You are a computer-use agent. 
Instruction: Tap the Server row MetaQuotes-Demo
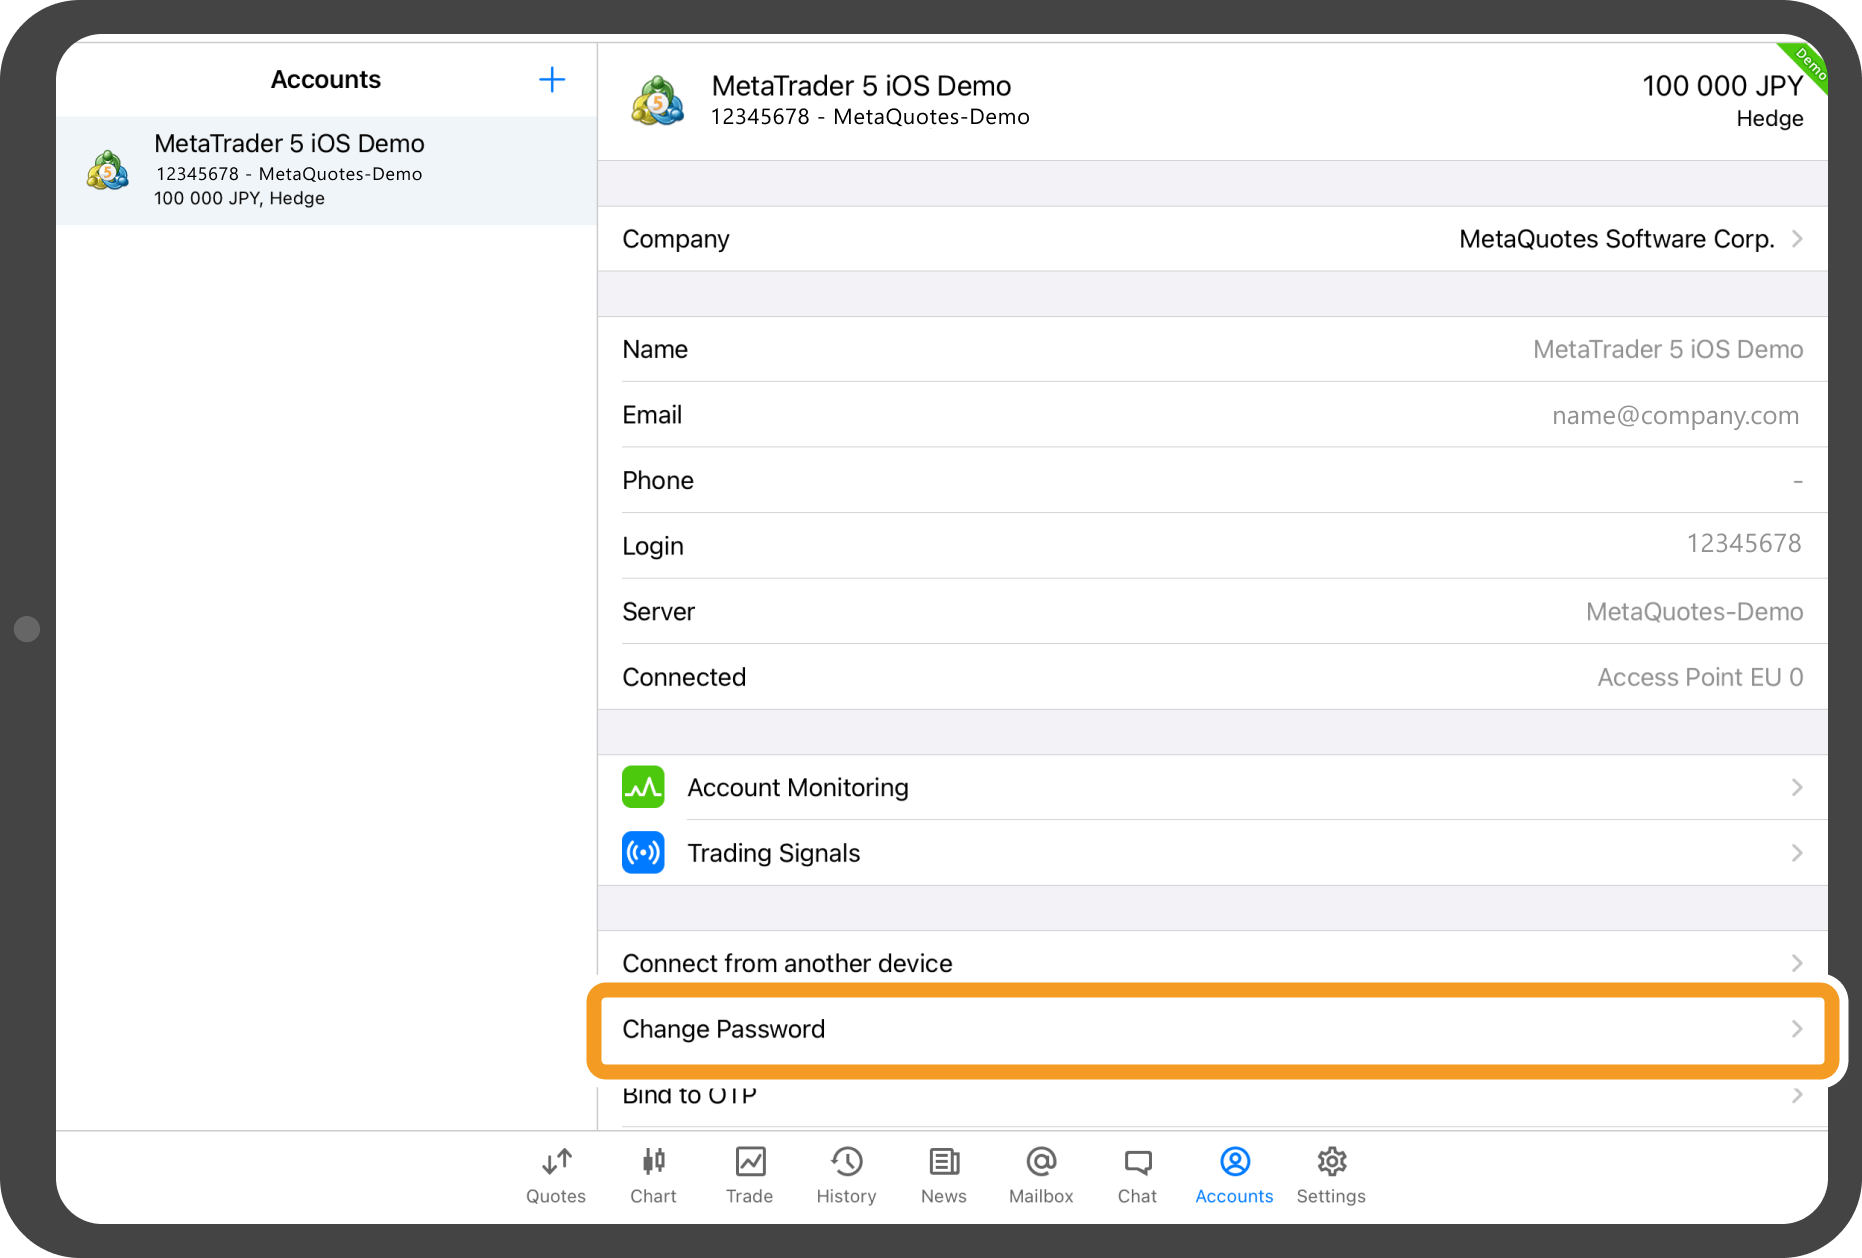(x=1694, y=611)
